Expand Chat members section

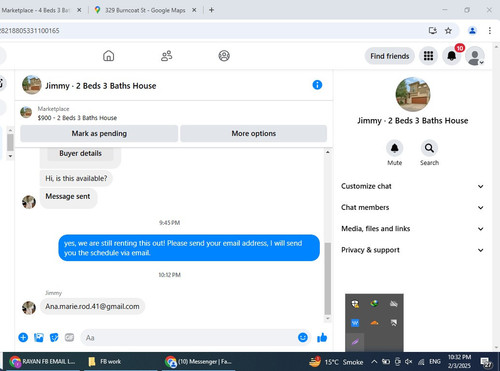[x=412, y=207]
